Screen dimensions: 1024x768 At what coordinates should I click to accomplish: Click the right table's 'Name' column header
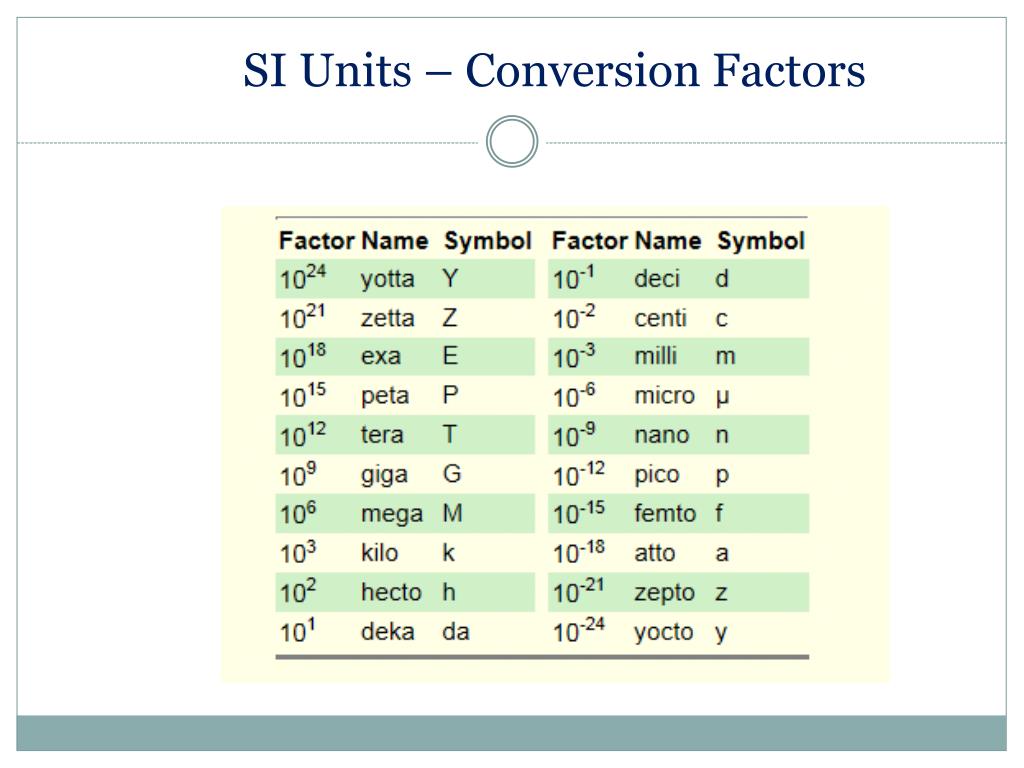click(667, 240)
